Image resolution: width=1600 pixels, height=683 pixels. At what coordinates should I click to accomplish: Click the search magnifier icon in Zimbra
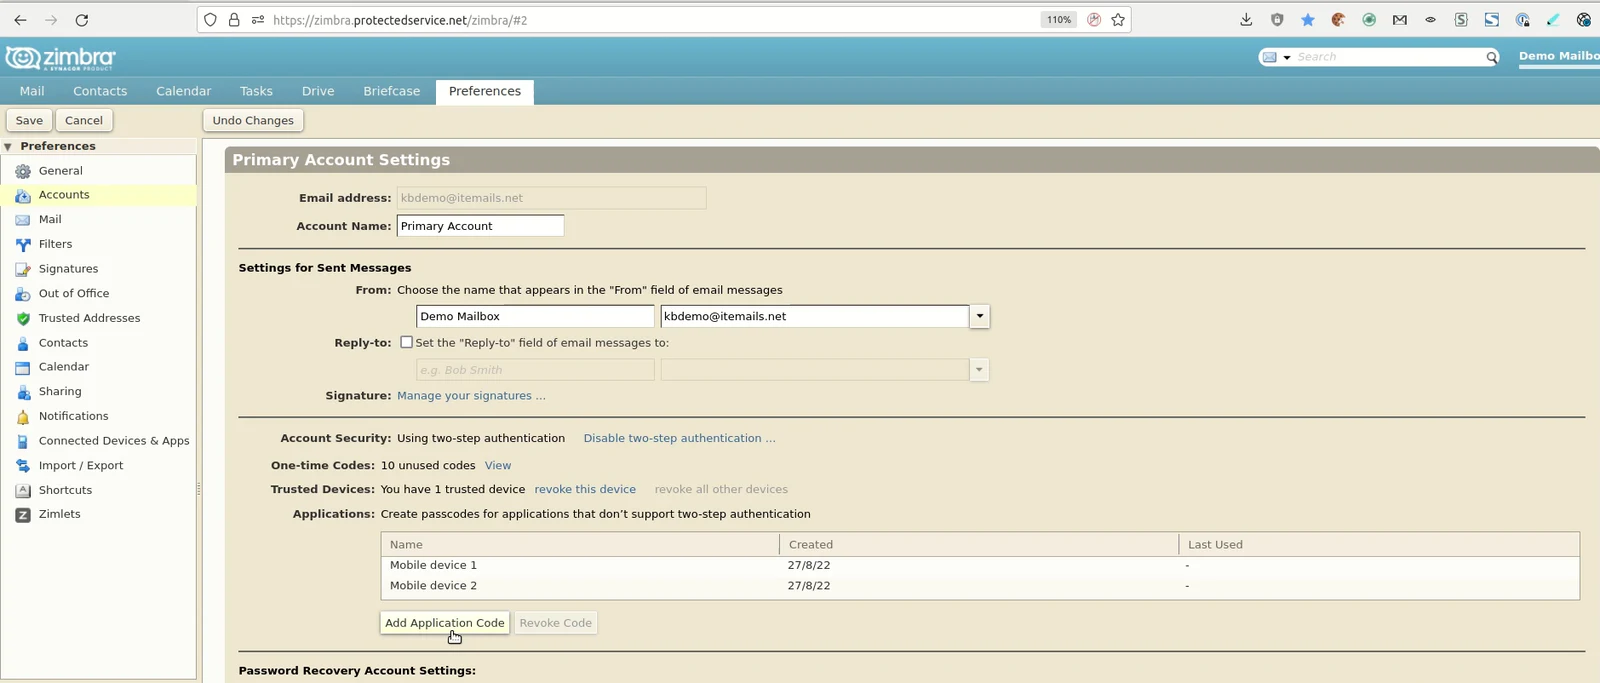point(1491,57)
